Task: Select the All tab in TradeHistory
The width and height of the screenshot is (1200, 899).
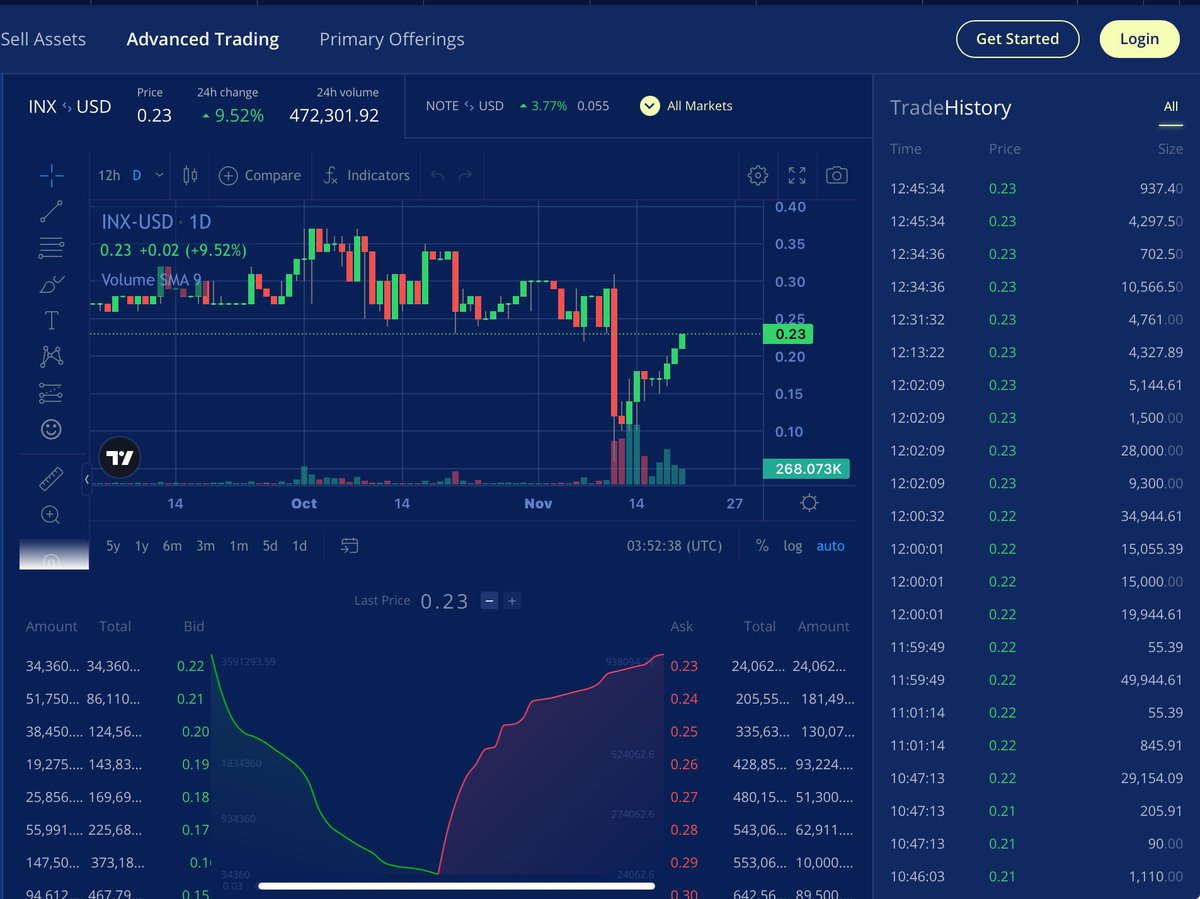Action: point(1171,107)
